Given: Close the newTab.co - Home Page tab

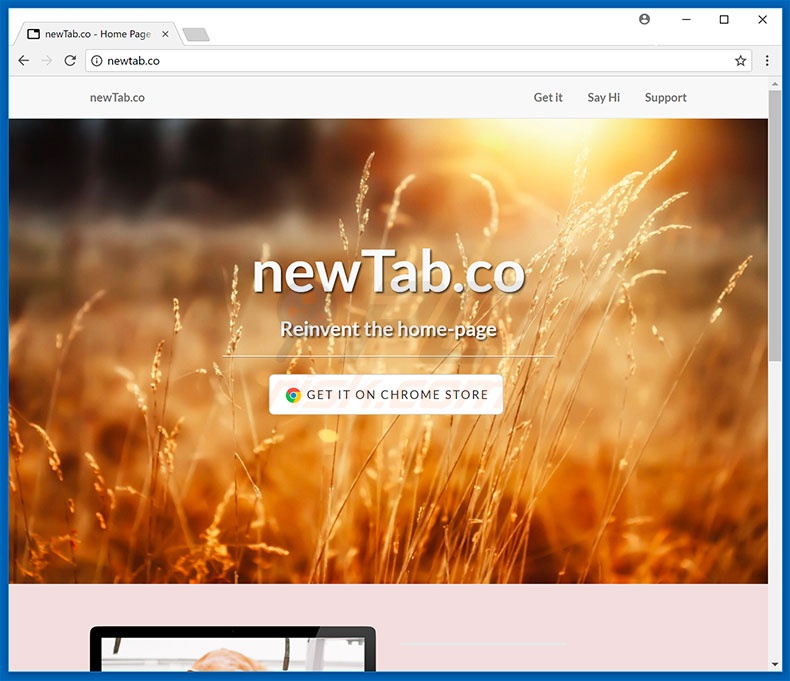Looking at the screenshot, I should pos(165,34).
